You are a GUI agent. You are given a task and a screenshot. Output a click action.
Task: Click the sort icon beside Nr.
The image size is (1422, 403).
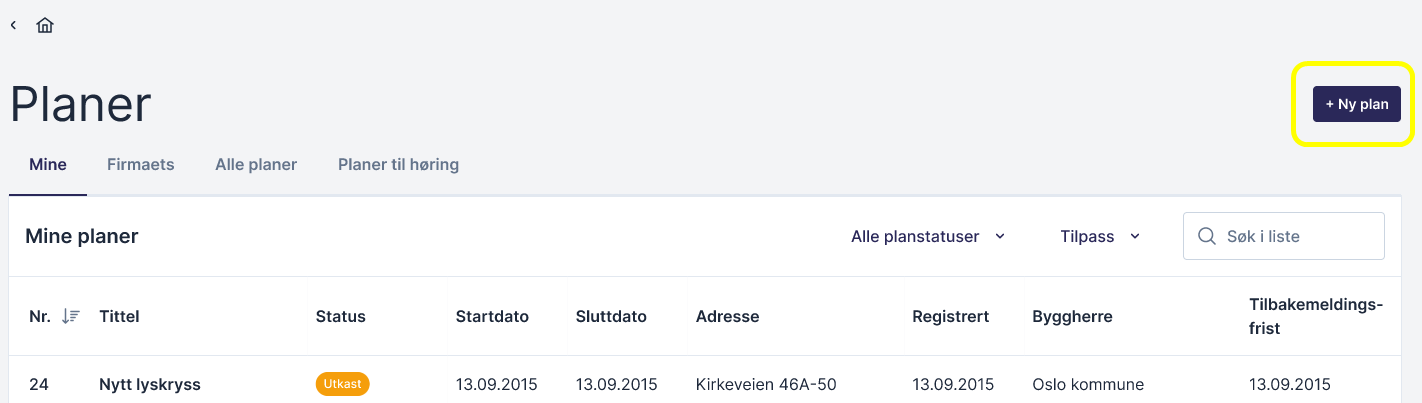tap(70, 316)
